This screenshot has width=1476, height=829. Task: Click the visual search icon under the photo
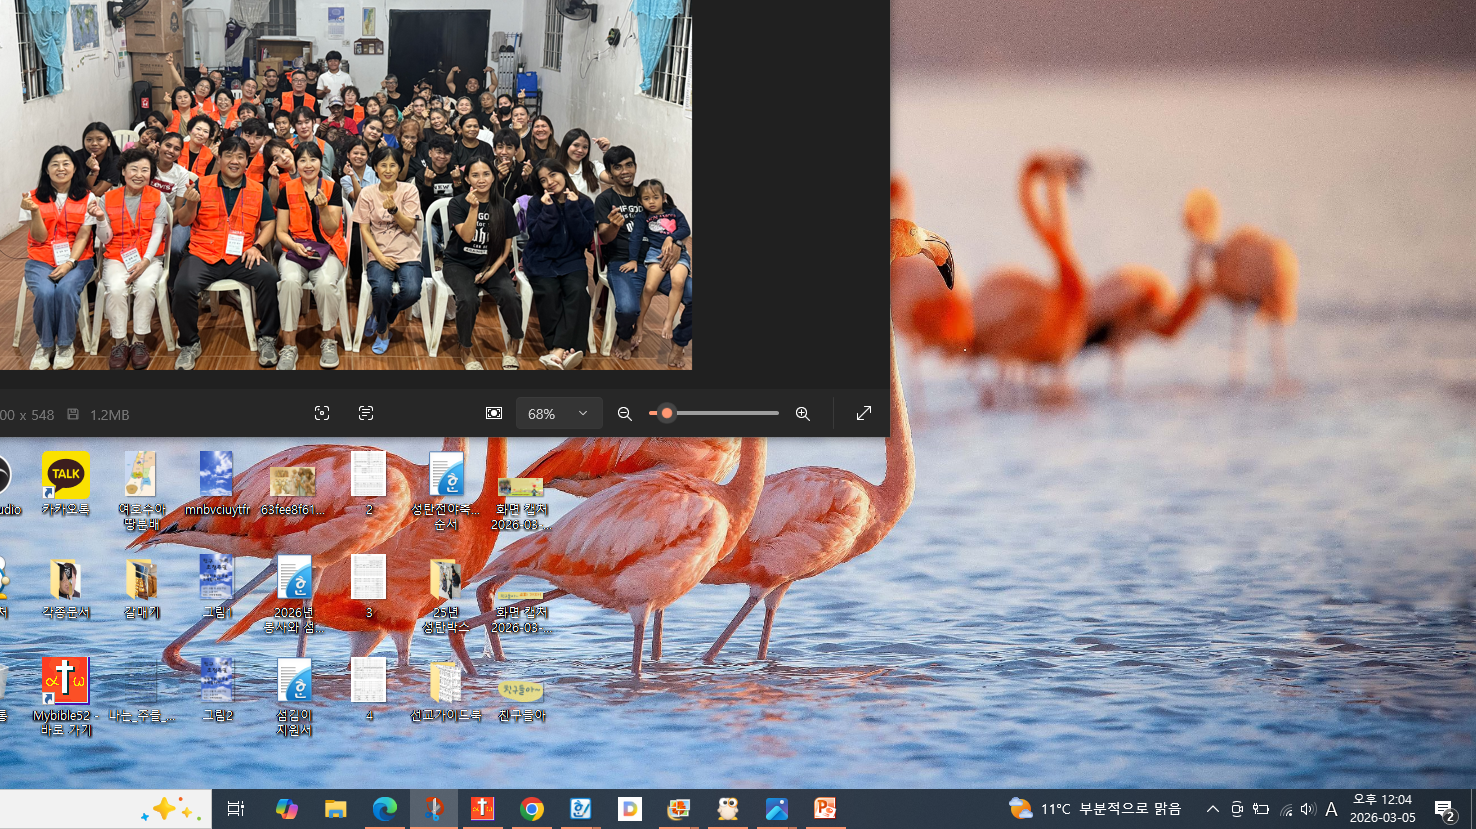(322, 414)
